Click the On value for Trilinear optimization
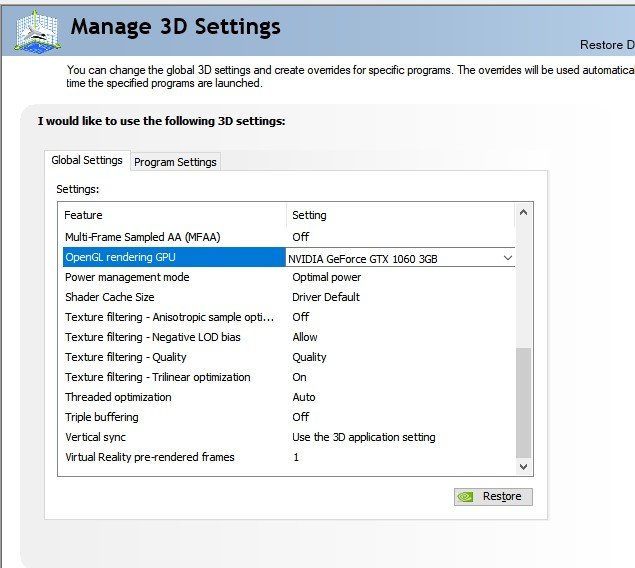 (299, 377)
